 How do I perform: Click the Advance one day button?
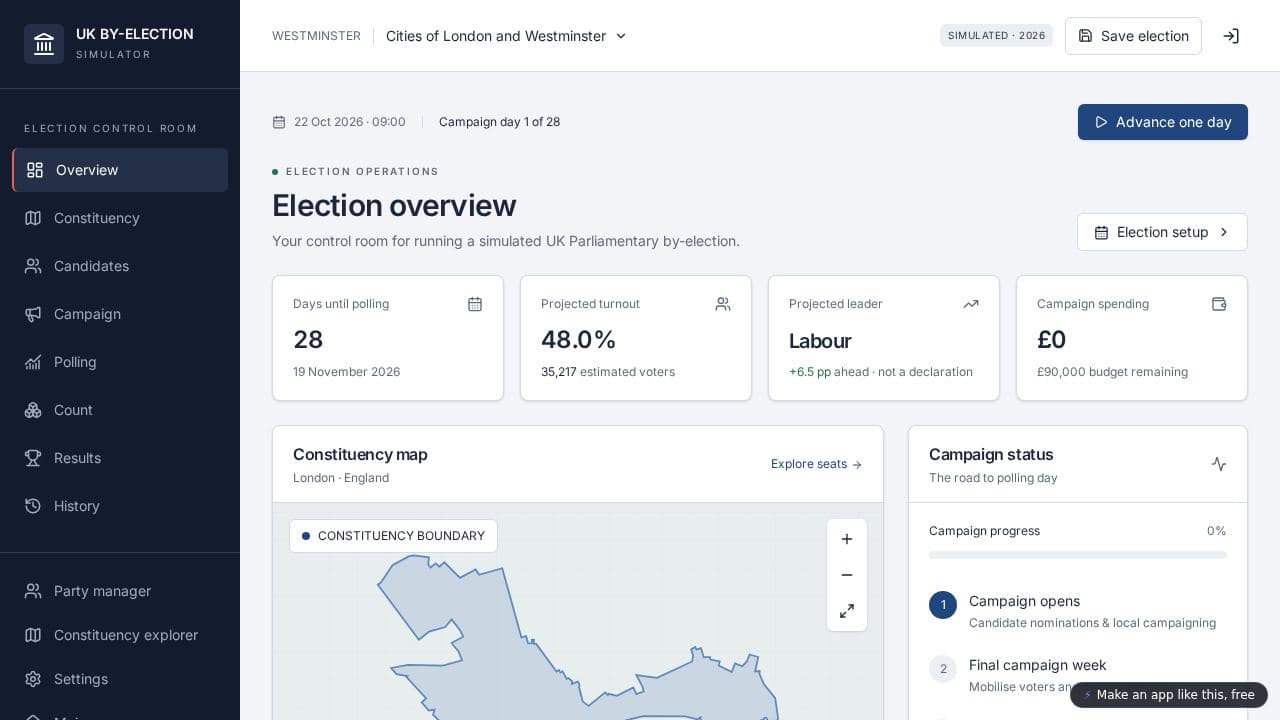point(1163,122)
